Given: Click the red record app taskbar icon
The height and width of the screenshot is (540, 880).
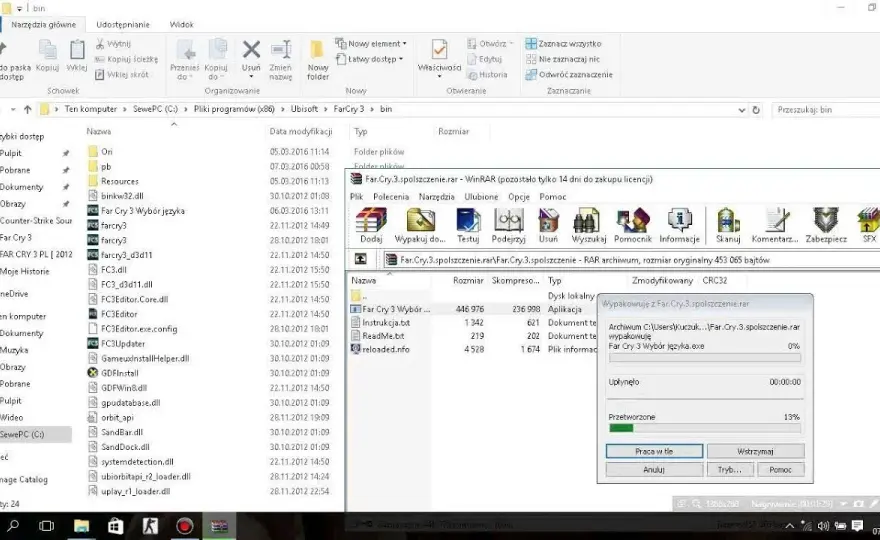Looking at the screenshot, I should 184,526.
